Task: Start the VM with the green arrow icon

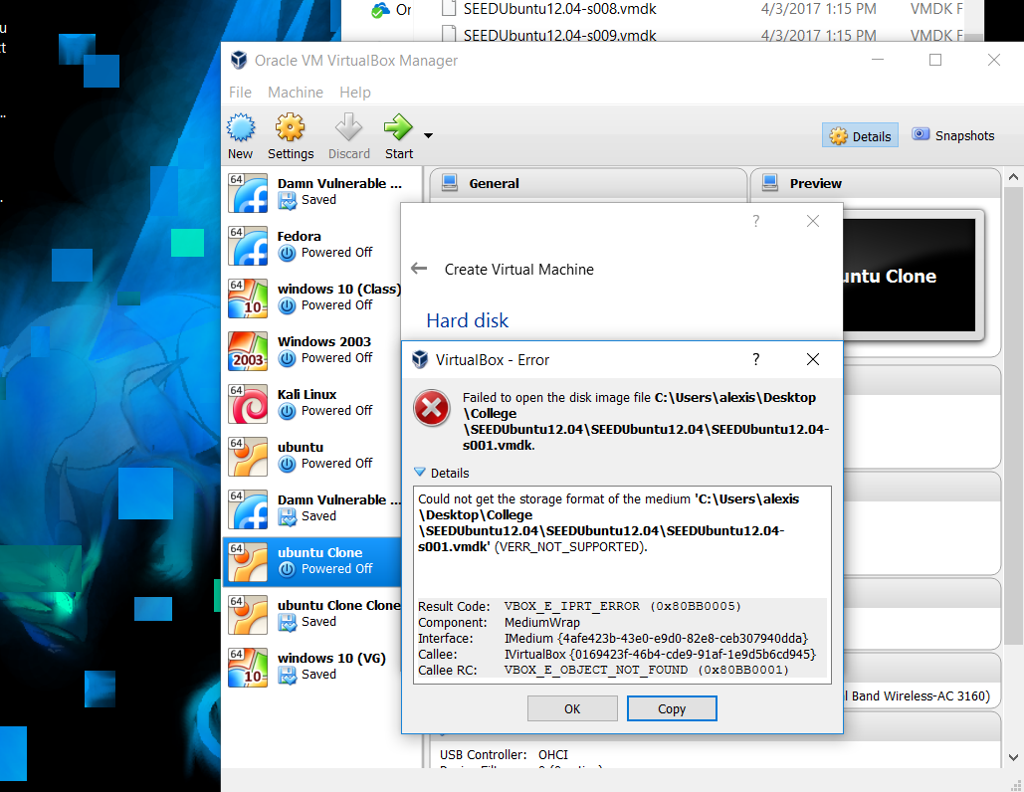Action: [398, 127]
